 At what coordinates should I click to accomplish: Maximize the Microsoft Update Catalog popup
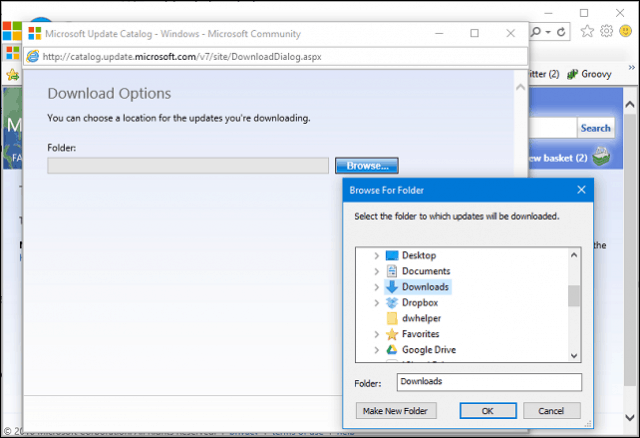[474, 33]
